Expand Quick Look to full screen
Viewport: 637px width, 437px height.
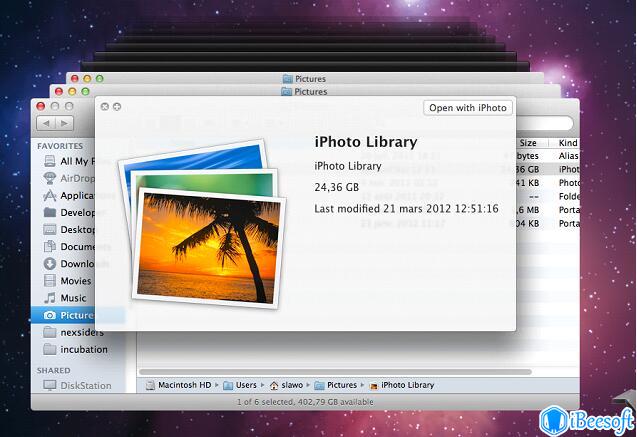(117, 106)
